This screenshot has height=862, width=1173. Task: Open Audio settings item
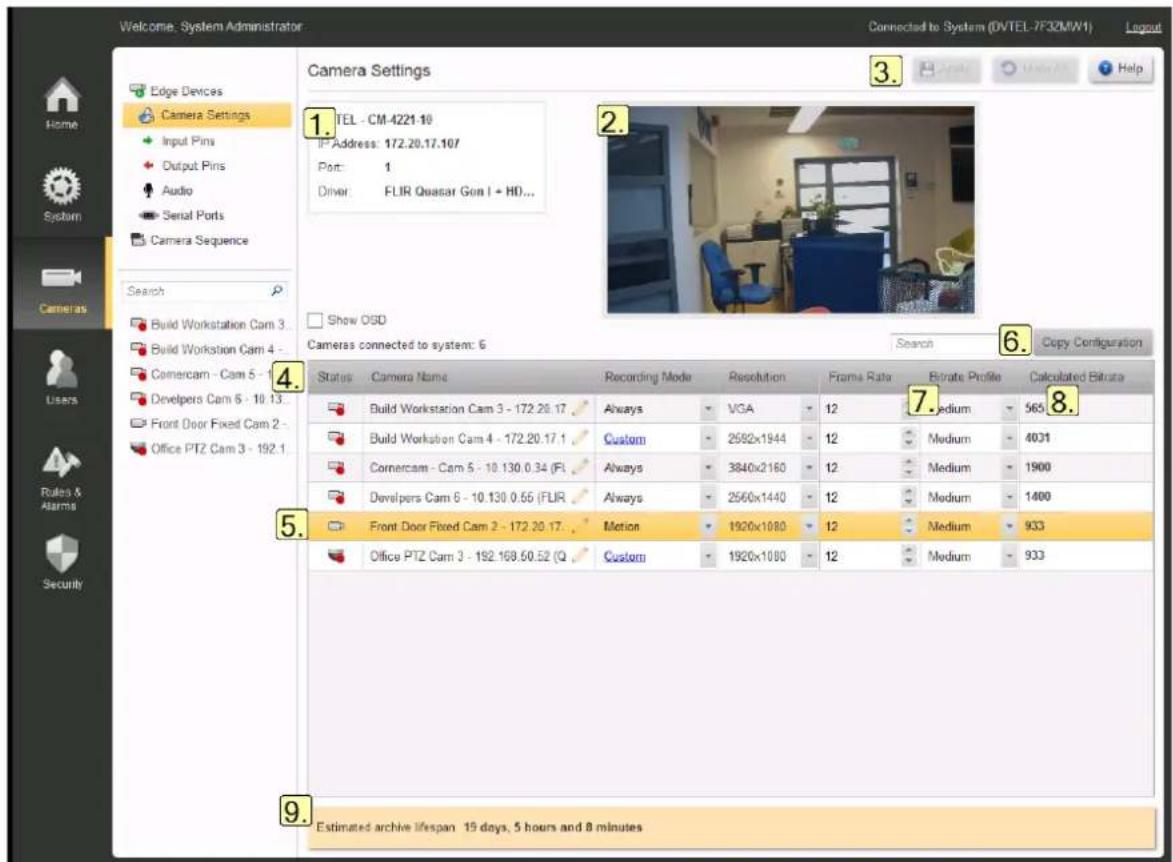pos(168,191)
